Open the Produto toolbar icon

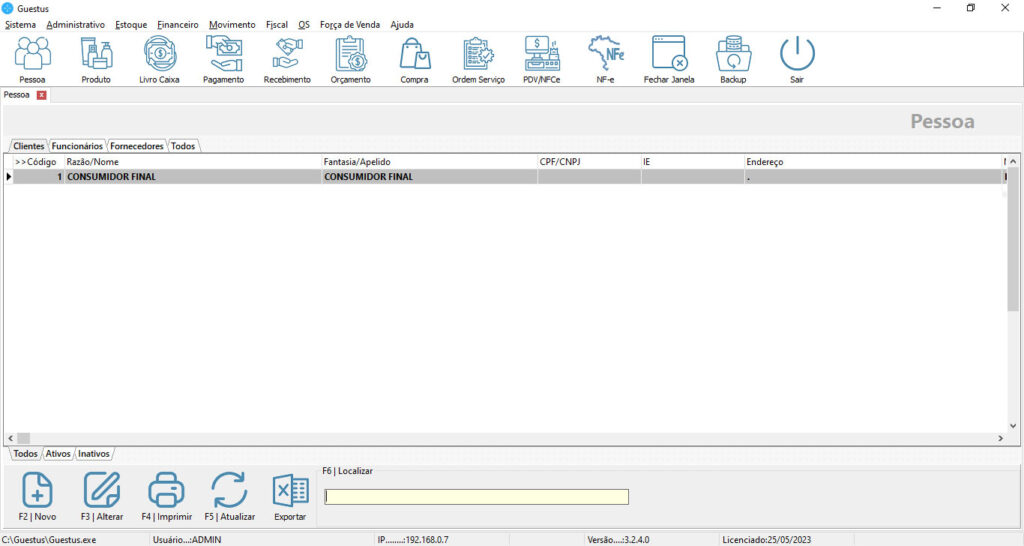click(x=96, y=58)
